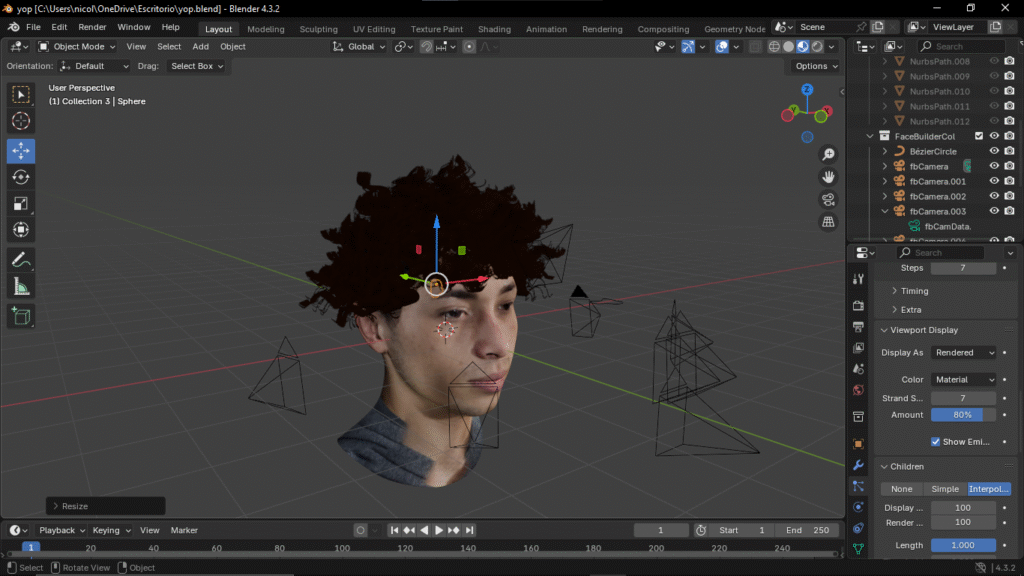
Task: Expand the Timing section
Action: point(914,291)
